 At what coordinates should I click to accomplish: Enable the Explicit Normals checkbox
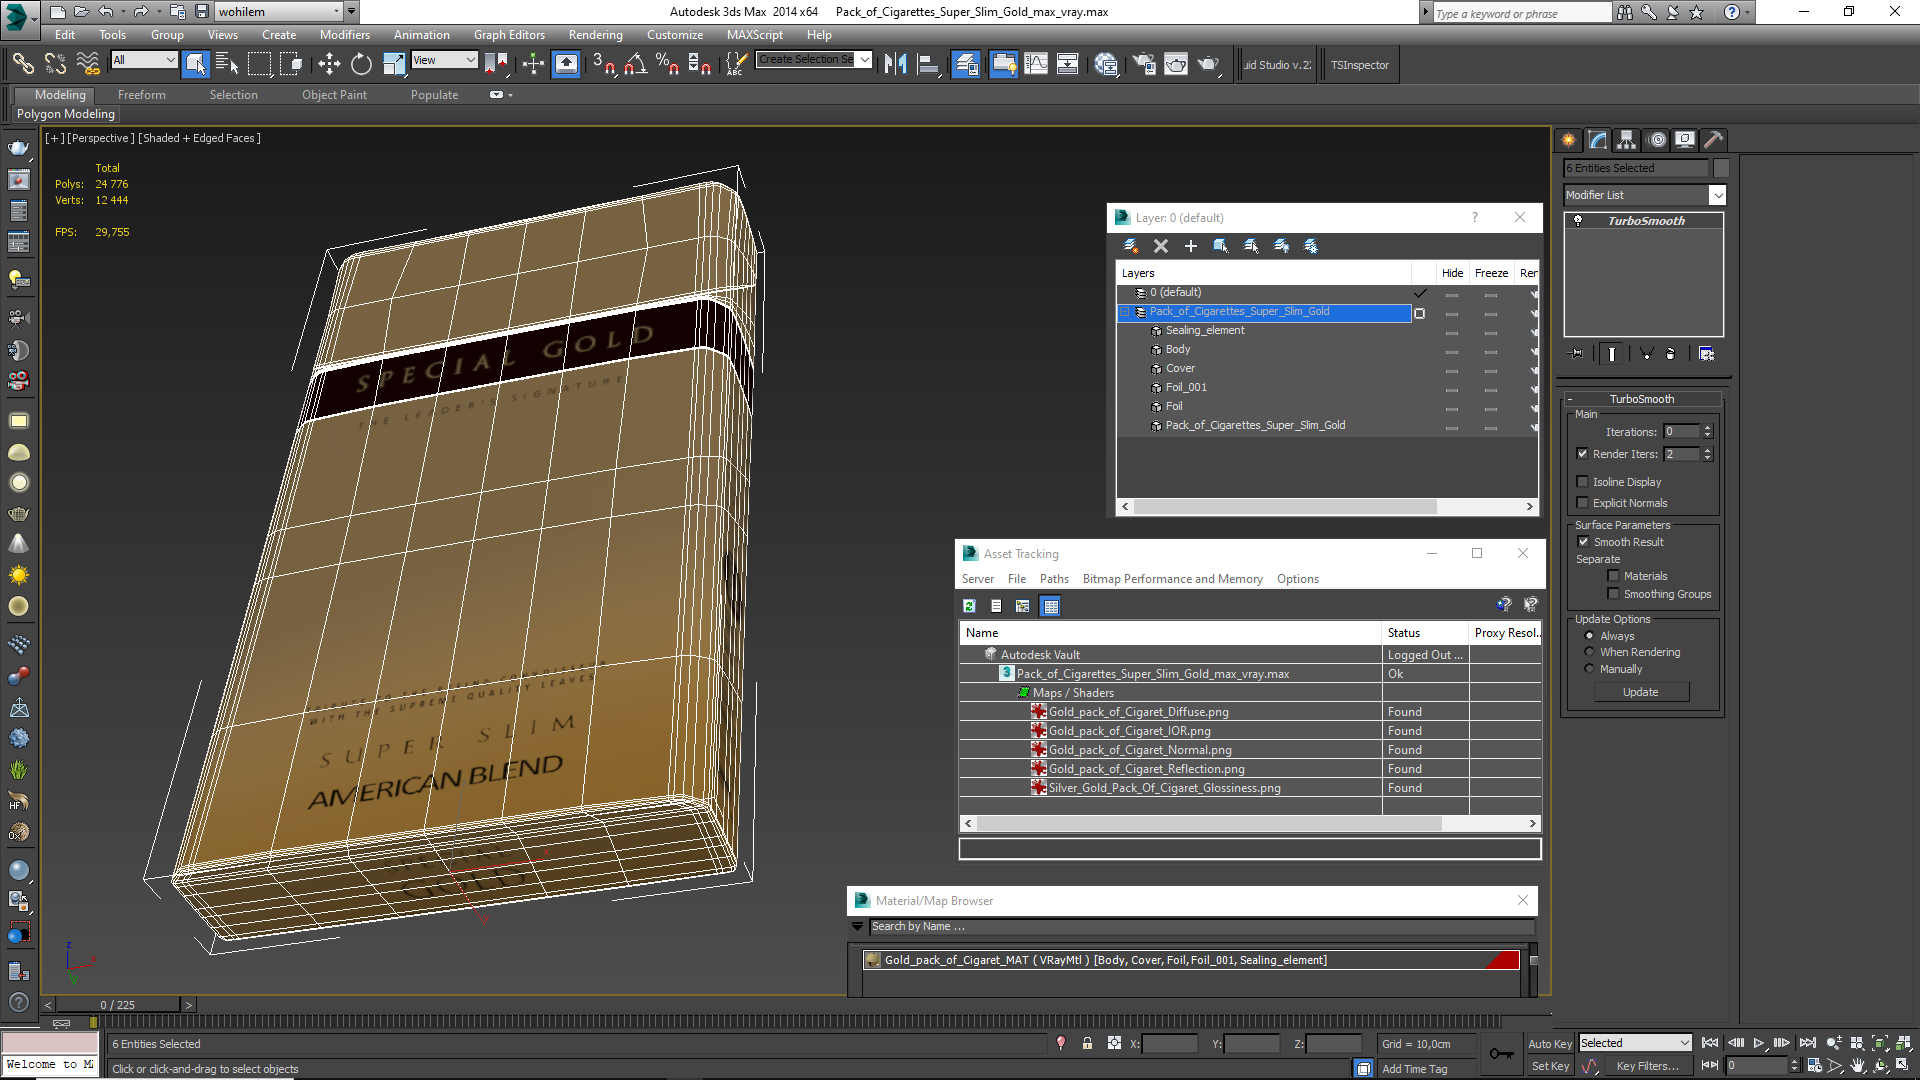coord(1583,503)
